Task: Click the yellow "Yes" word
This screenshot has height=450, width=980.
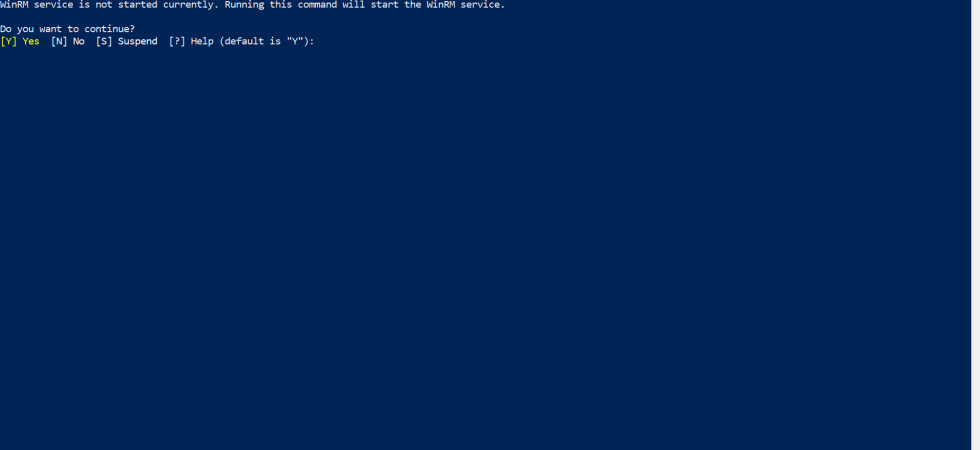Action: (x=31, y=41)
